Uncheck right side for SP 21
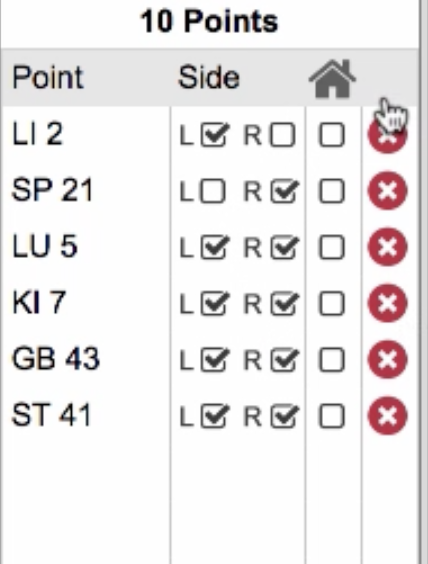Screen dimensions: 428x564 click(x=284, y=191)
